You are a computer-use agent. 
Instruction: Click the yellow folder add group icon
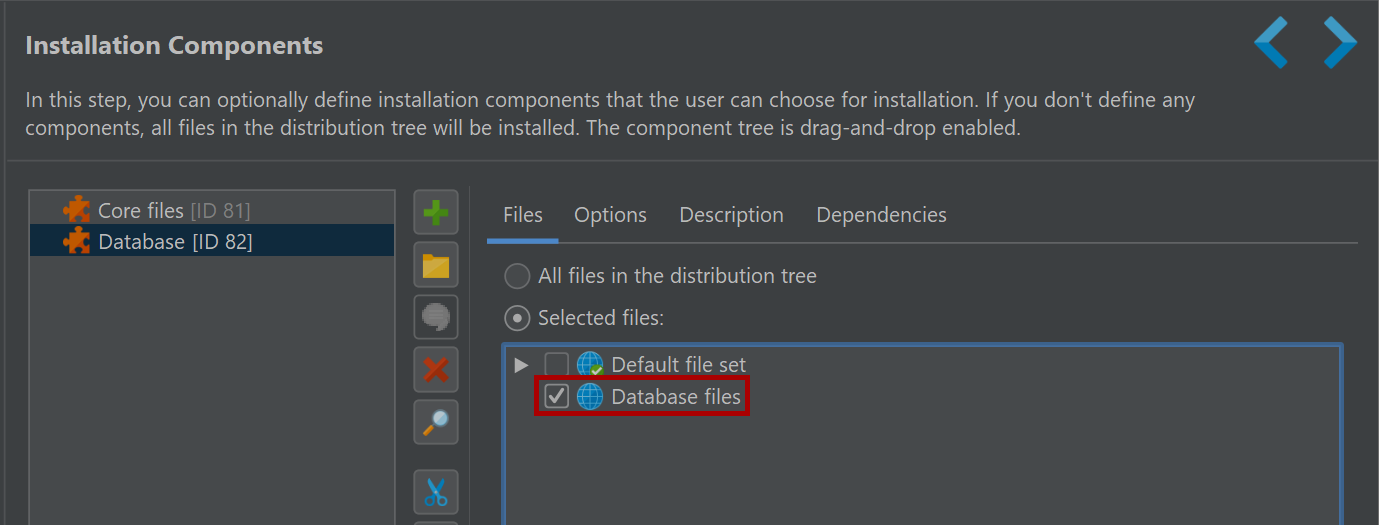coord(436,265)
